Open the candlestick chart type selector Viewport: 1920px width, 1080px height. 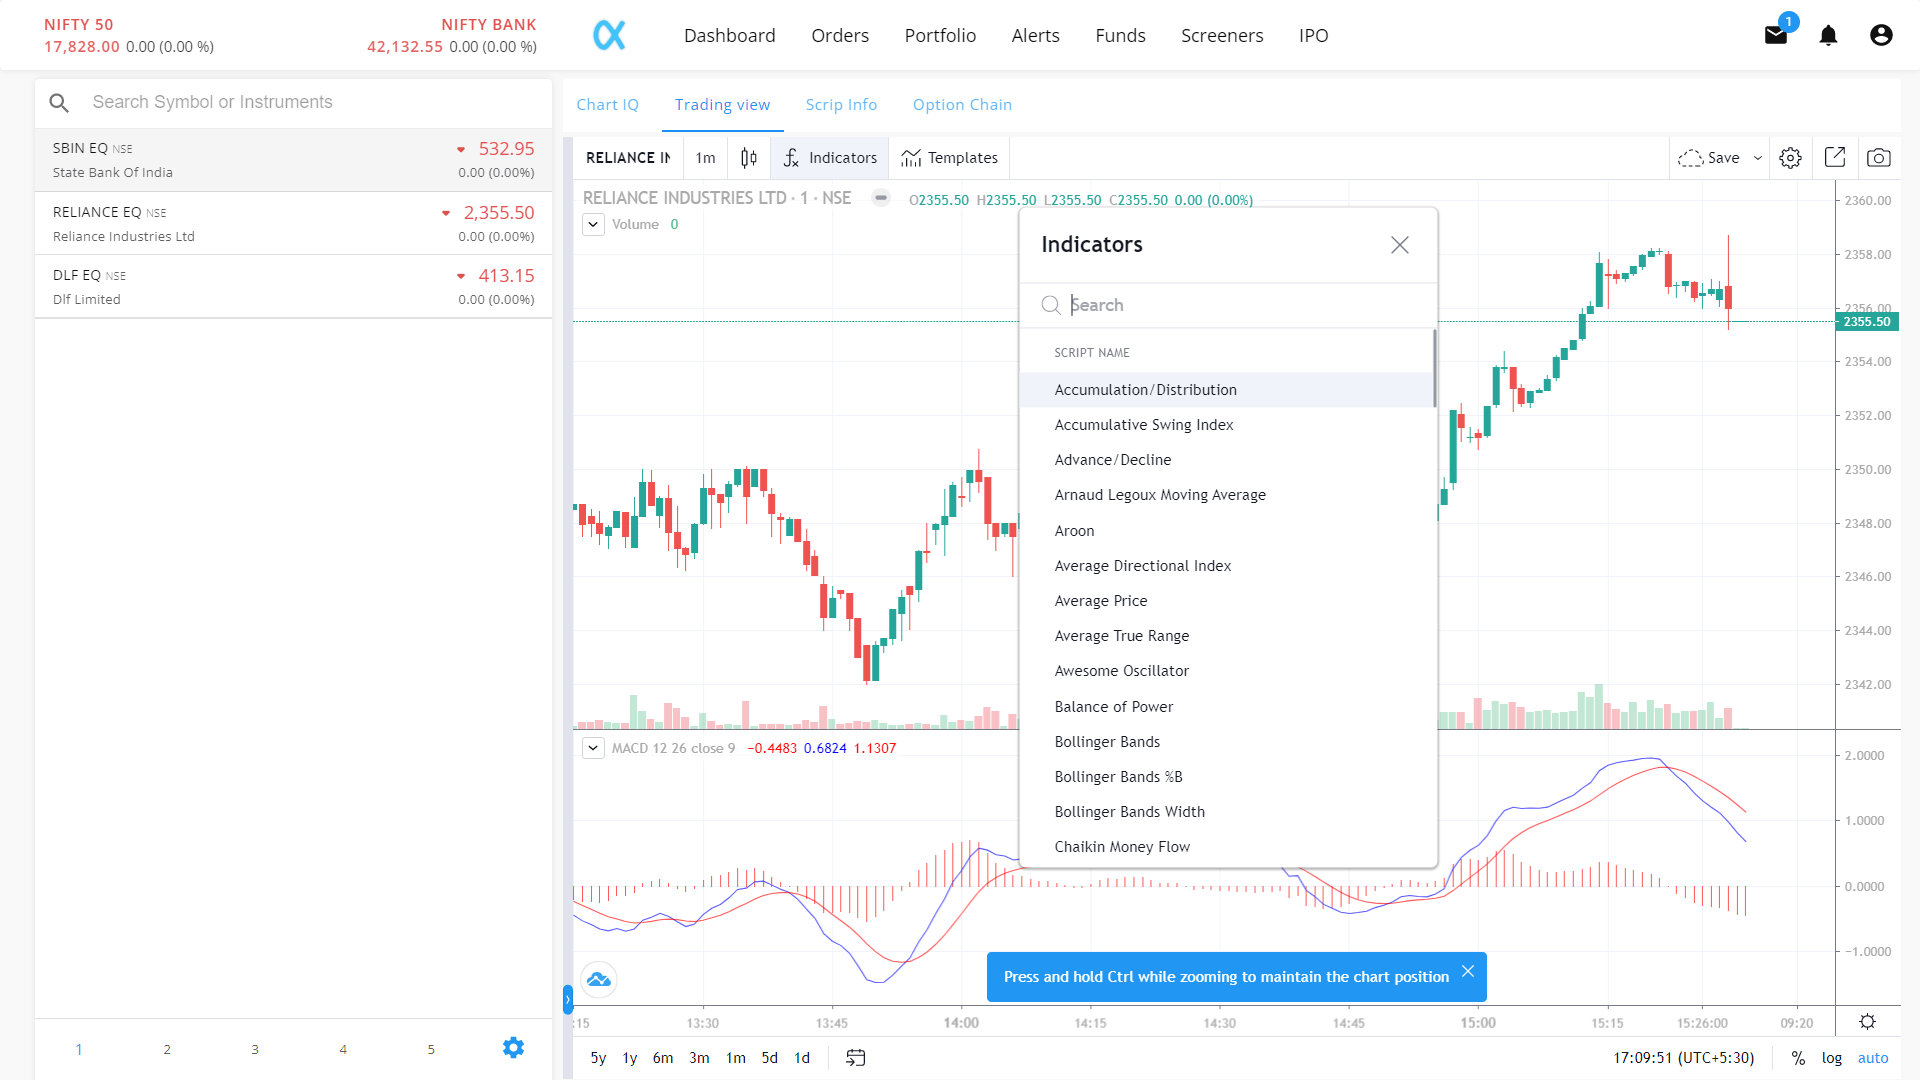pyautogui.click(x=748, y=157)
